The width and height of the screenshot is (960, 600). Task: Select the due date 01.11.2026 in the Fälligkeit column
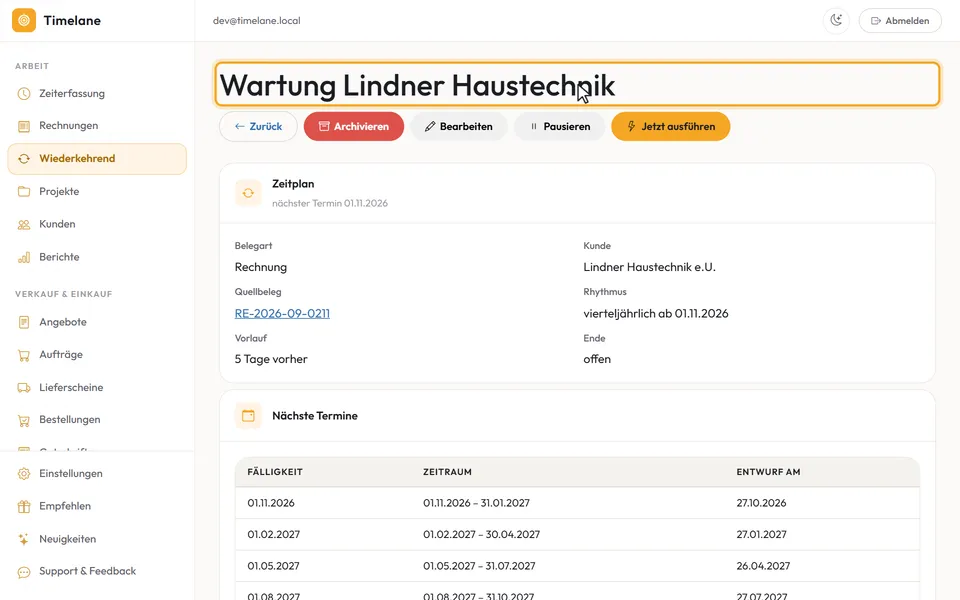click(x=271, y=503)
